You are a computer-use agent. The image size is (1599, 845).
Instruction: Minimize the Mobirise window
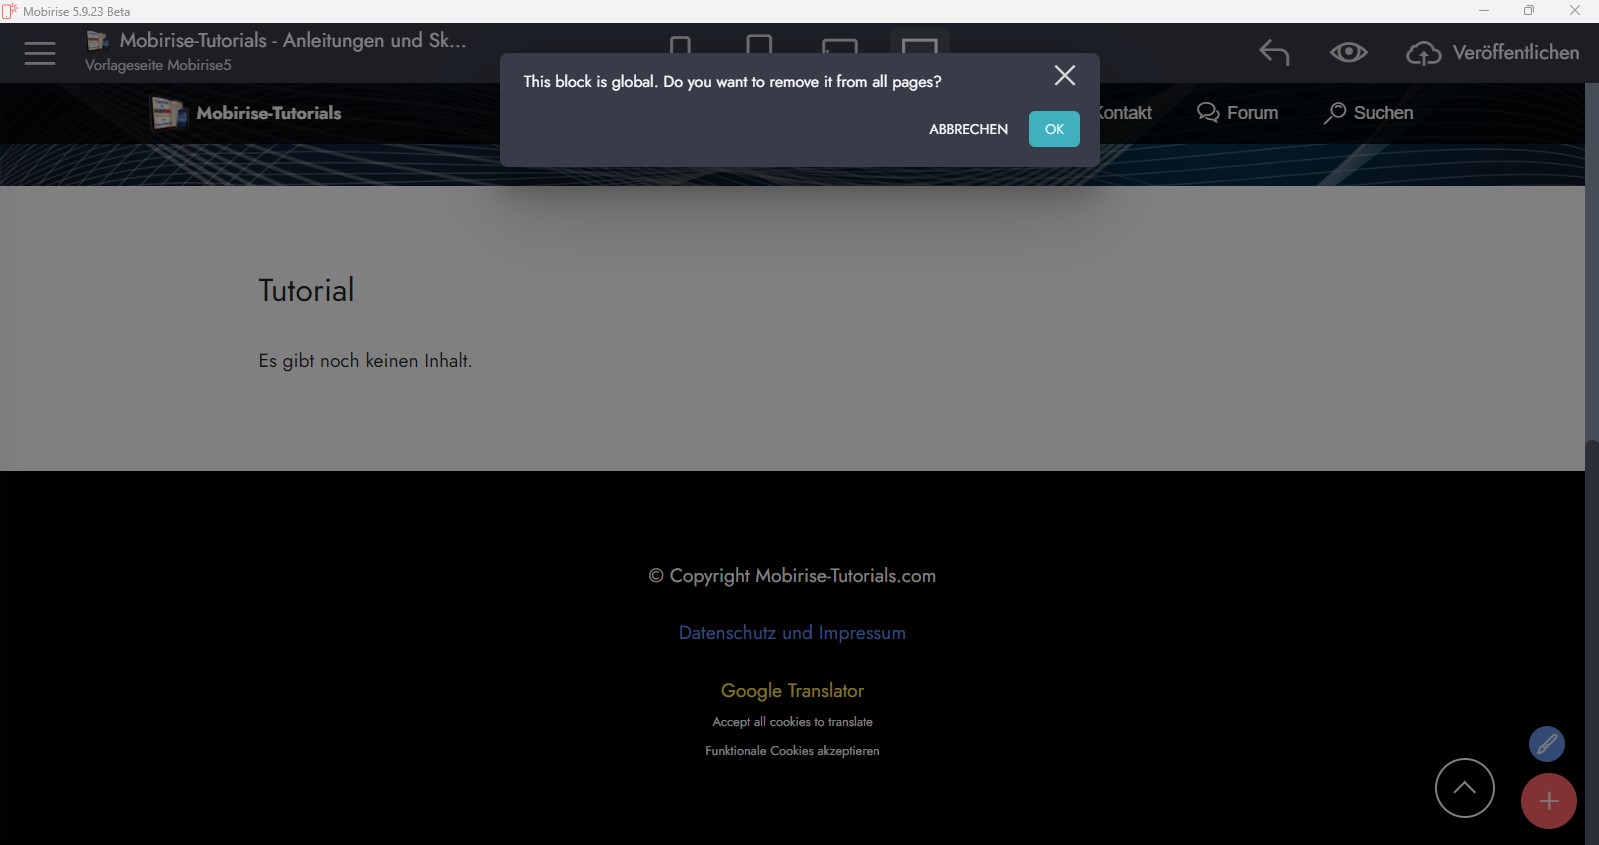1484,11
